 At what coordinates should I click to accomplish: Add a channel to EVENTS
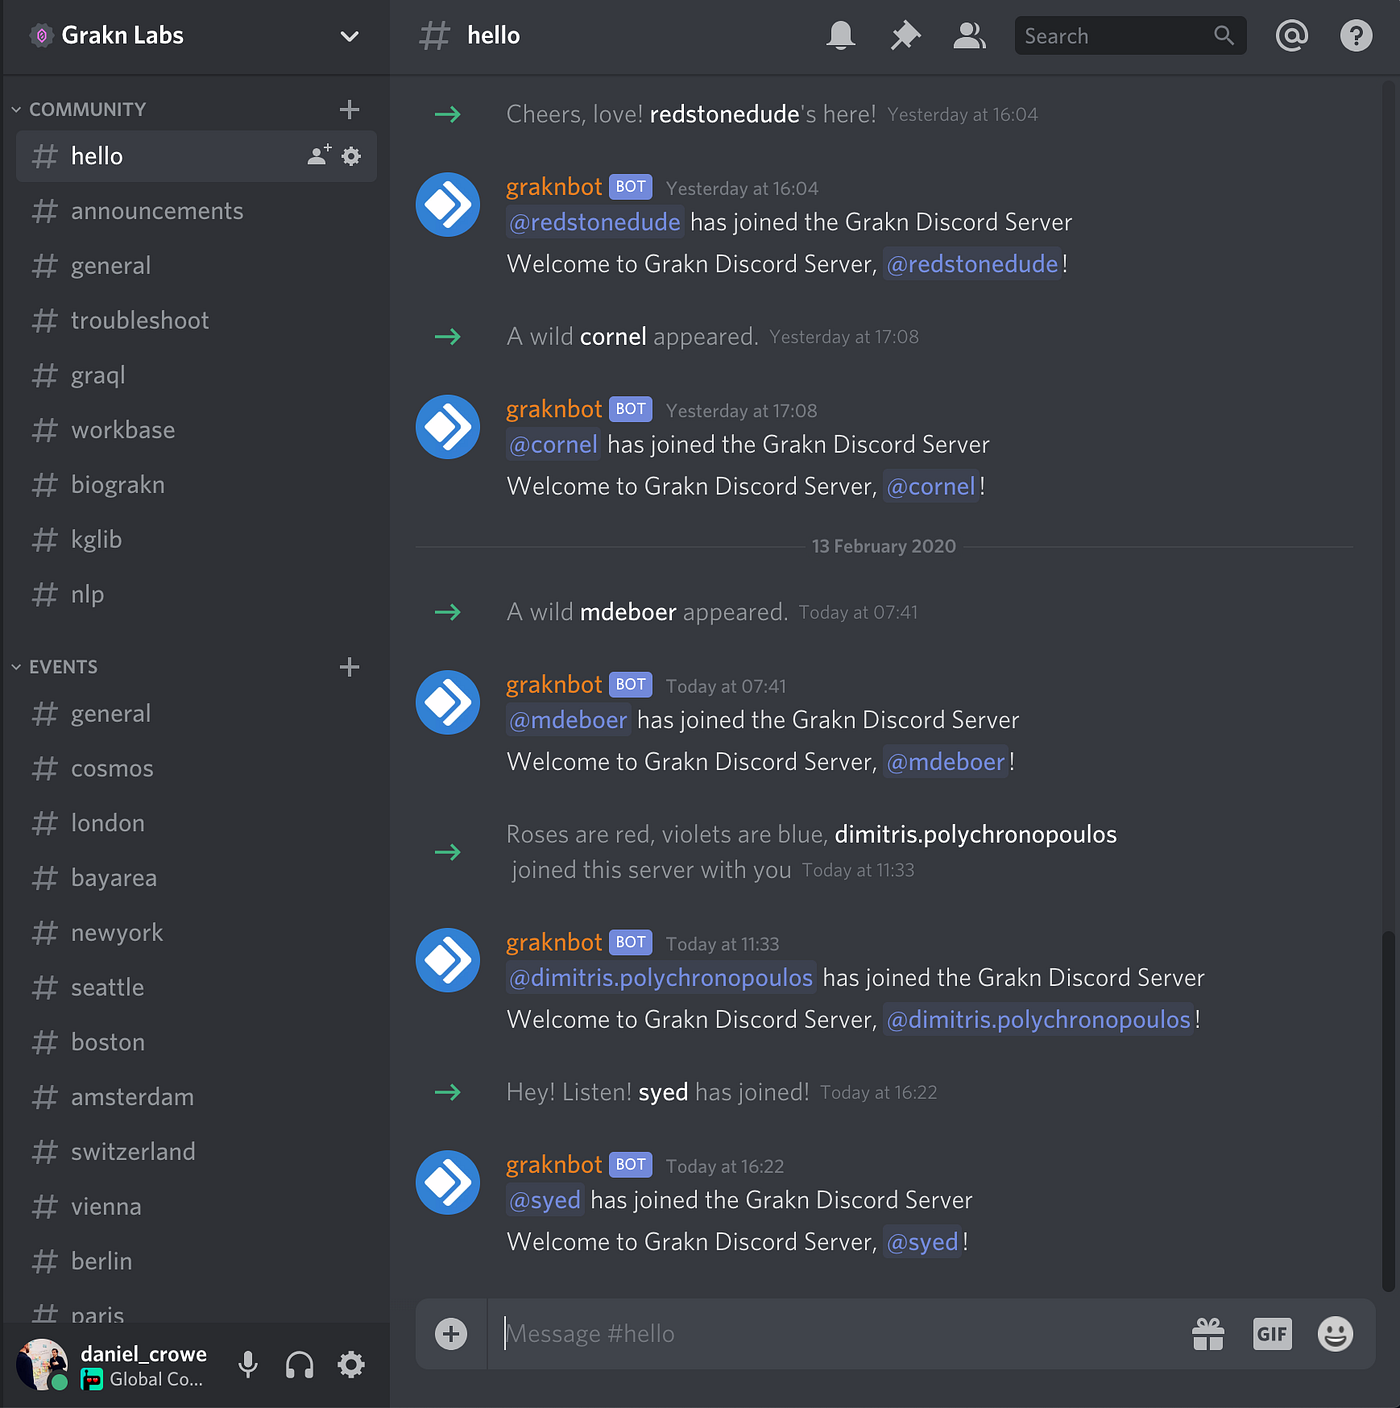[349, 667]
